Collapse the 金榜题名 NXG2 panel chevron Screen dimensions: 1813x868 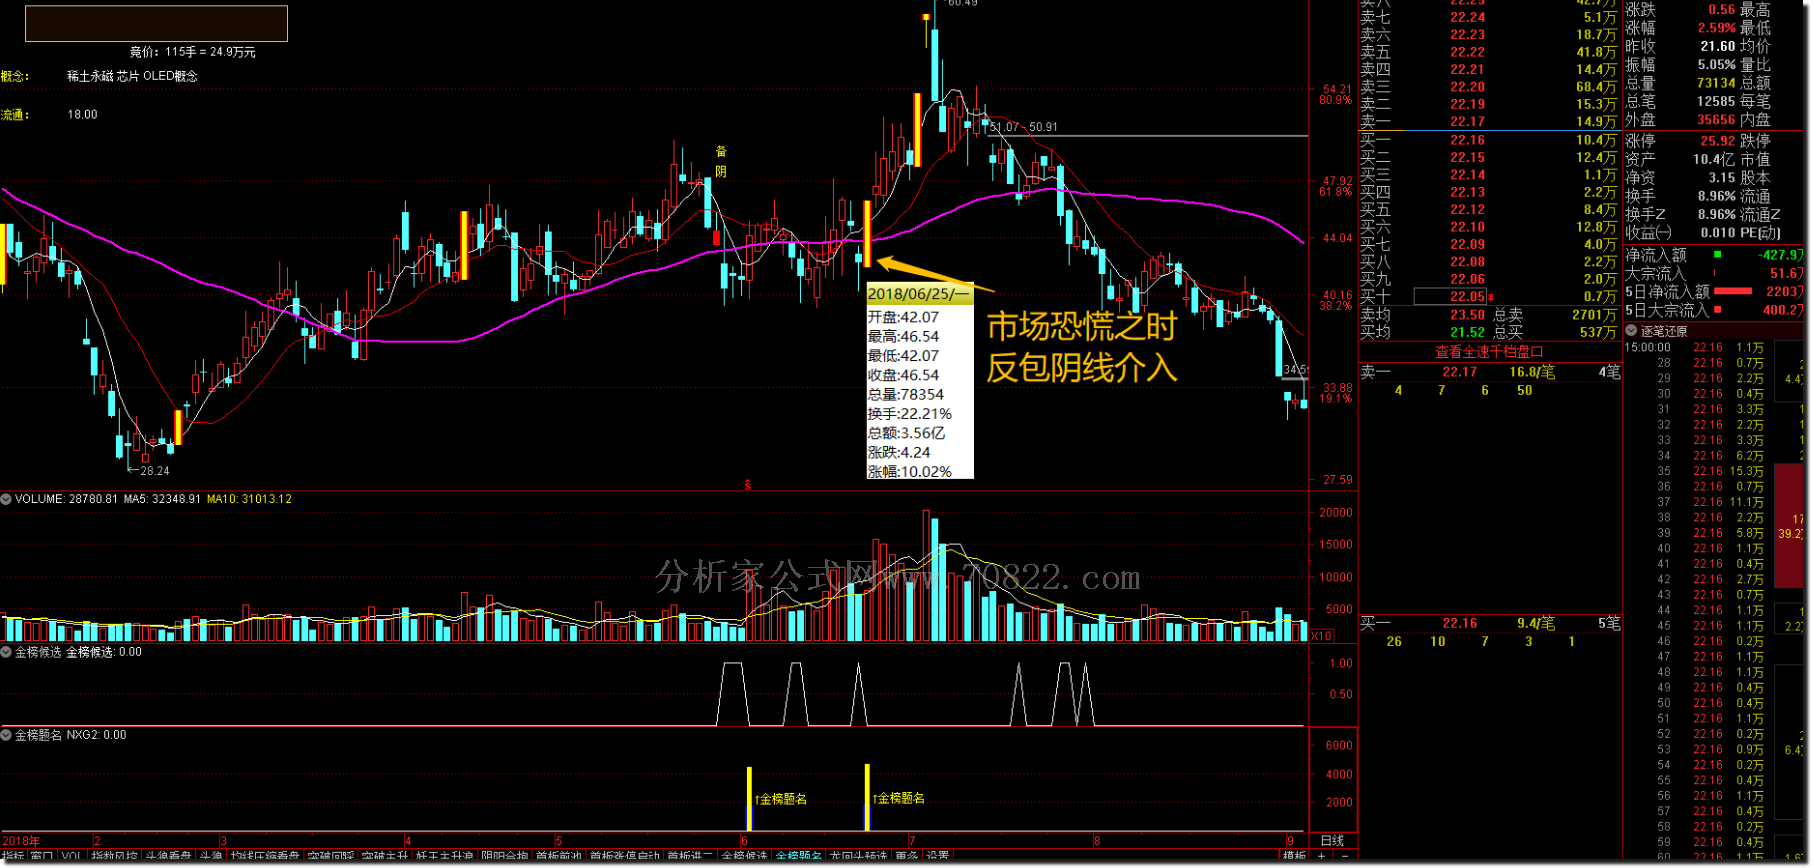point(6,735)
